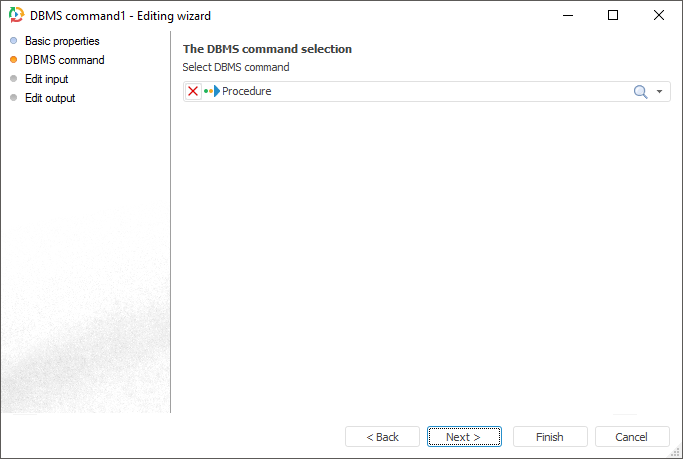Image resolution: width=683 pixels, height=459 pixels.
Task: Click the orange bullet beside DBMS command
Action: 14,60
